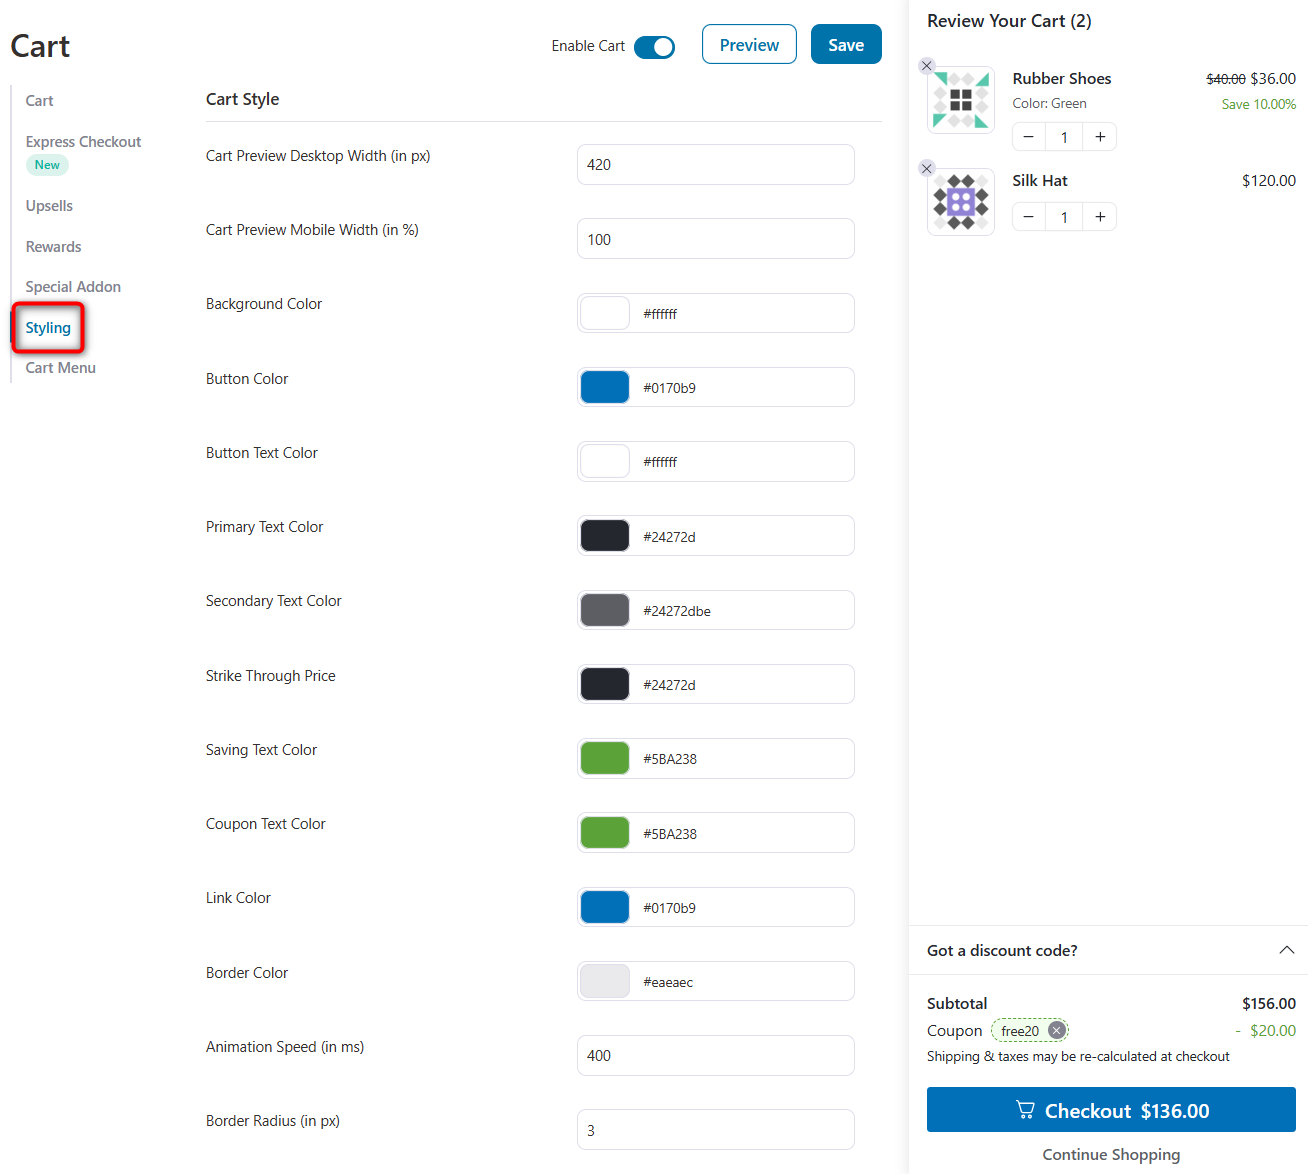Click the Rubber Shoes quantity value
Viewport: 1308px width, 1174px height.
(1064, 137)
